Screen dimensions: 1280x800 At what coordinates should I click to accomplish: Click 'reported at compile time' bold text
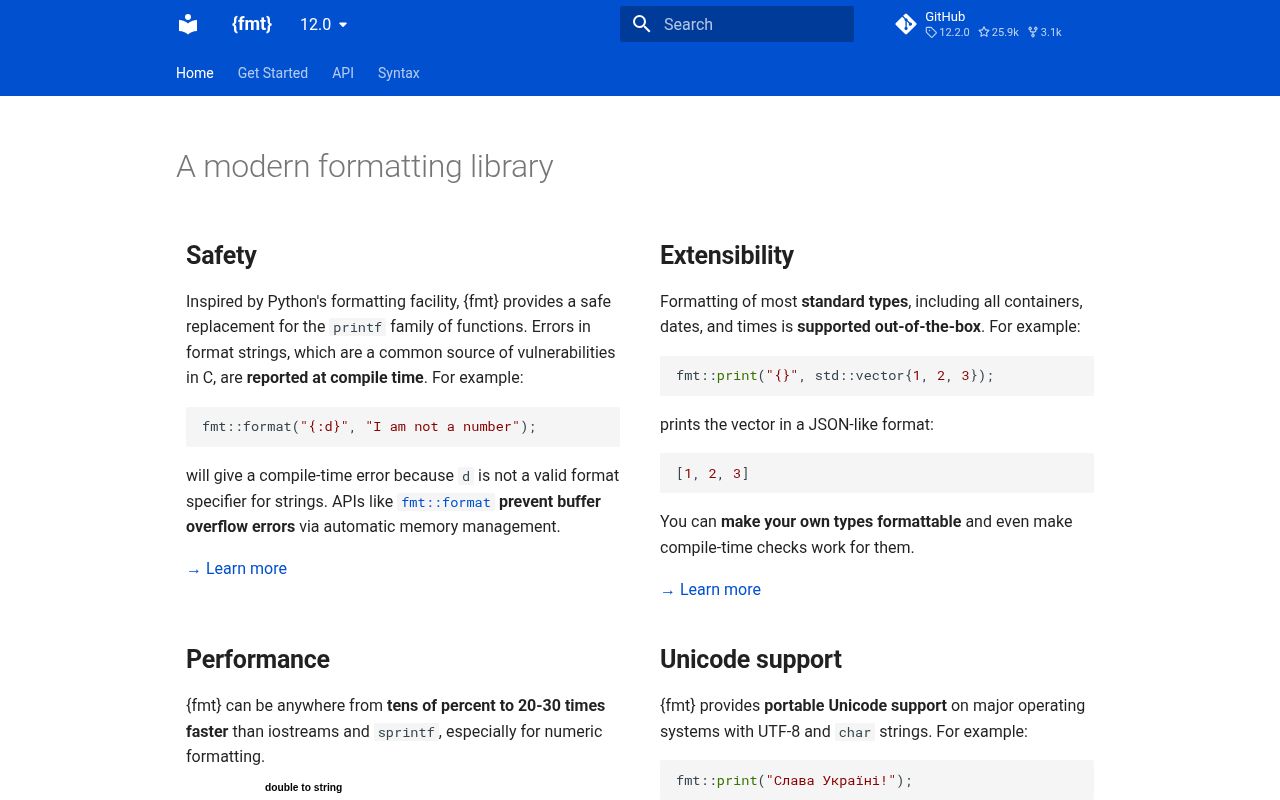coord(335,377)
